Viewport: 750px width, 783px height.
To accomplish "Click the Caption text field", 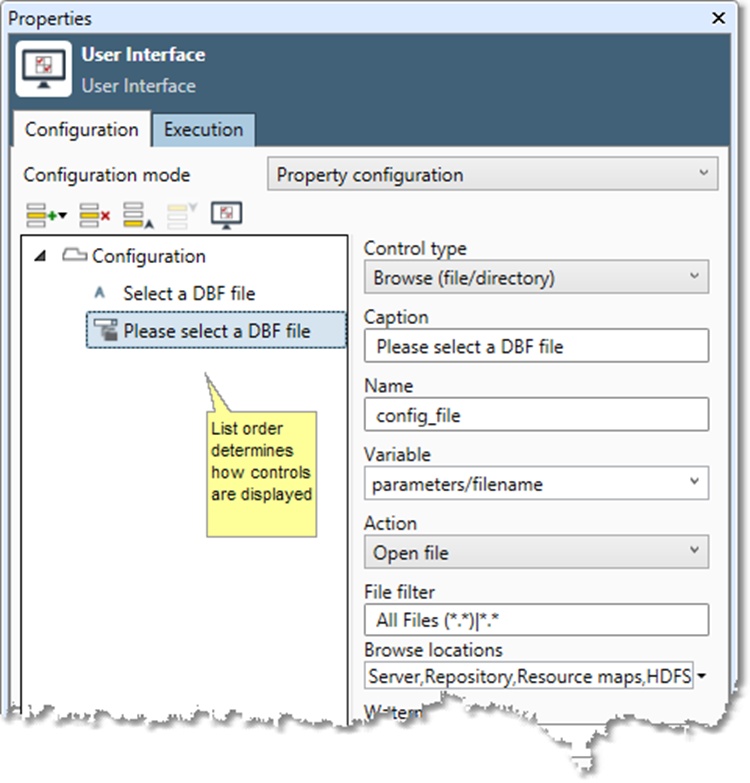I will (535, 346).
